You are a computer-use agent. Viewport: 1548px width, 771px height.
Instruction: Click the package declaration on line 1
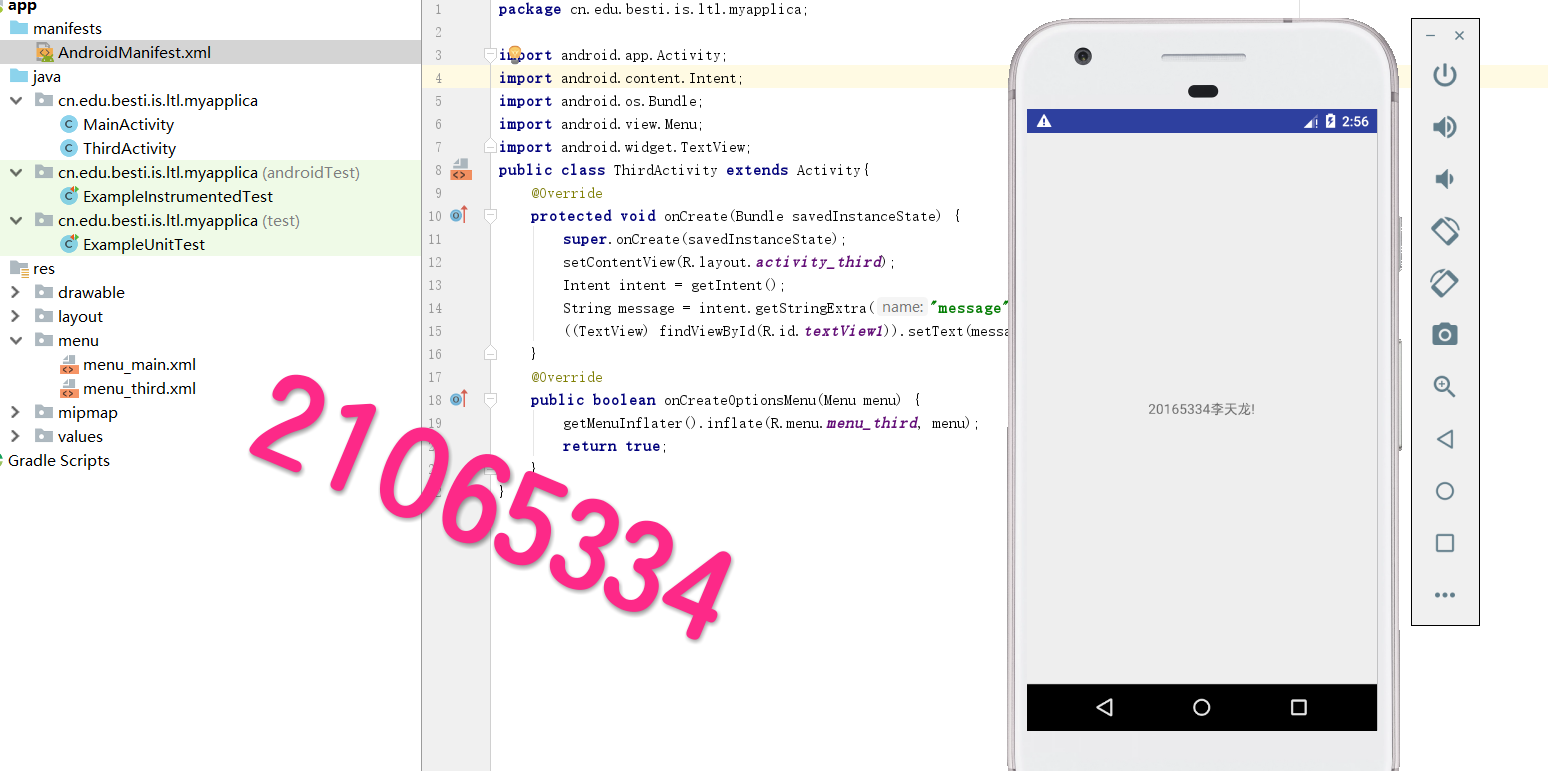653,9
